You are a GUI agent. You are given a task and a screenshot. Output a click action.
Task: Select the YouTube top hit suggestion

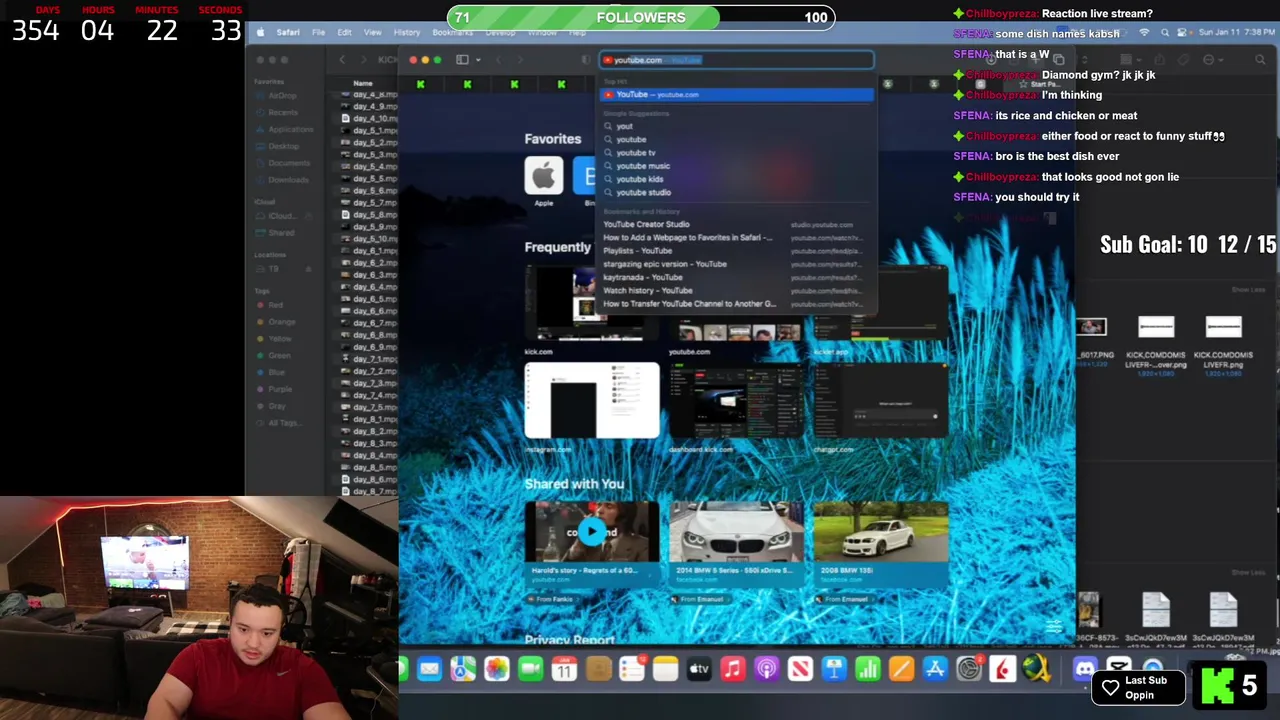coord(736,95)
